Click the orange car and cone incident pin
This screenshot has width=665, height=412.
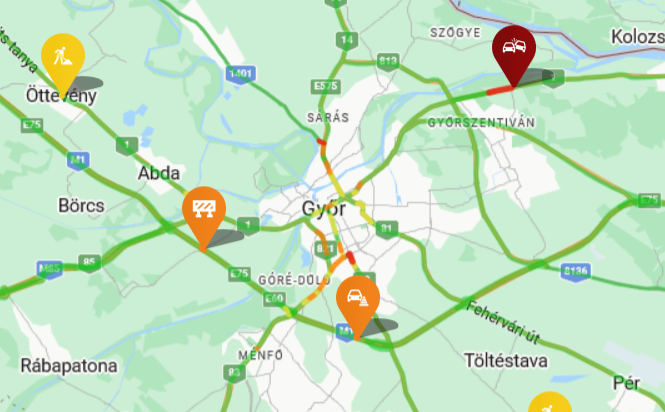click(x=358, y=303)
